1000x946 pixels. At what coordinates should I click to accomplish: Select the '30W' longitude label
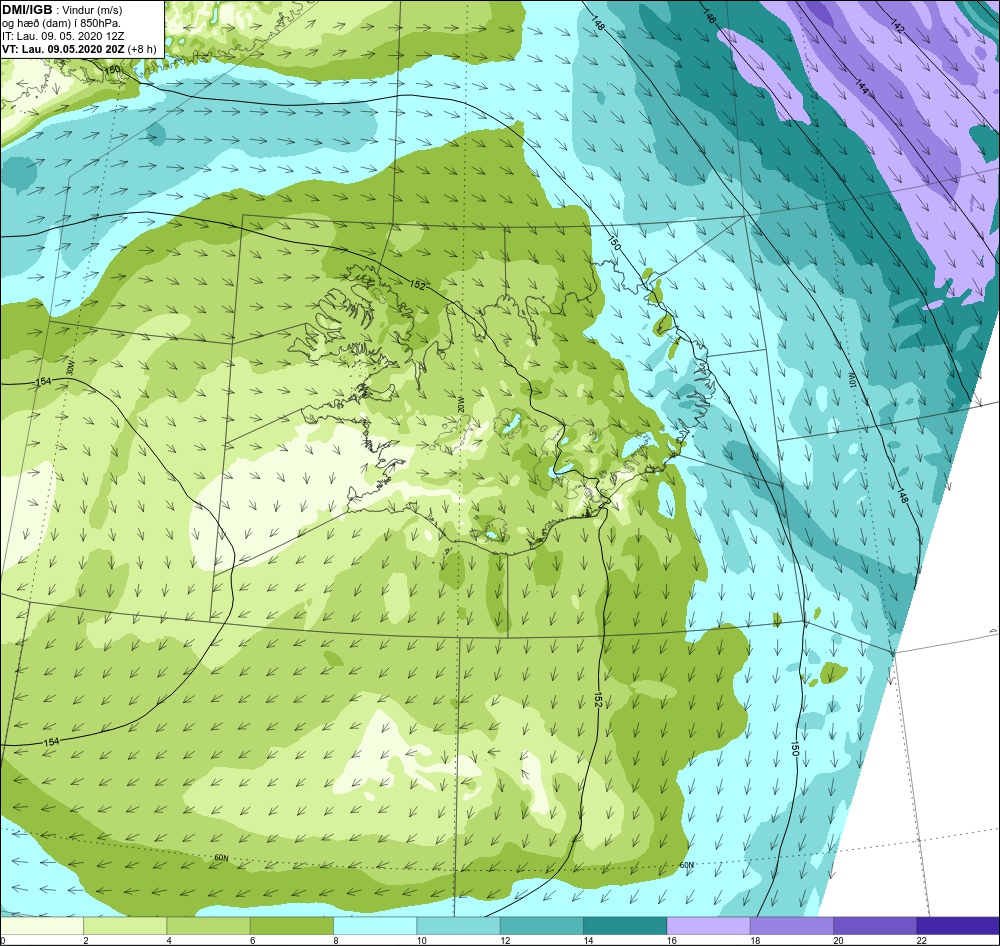(x=70, y=369)
